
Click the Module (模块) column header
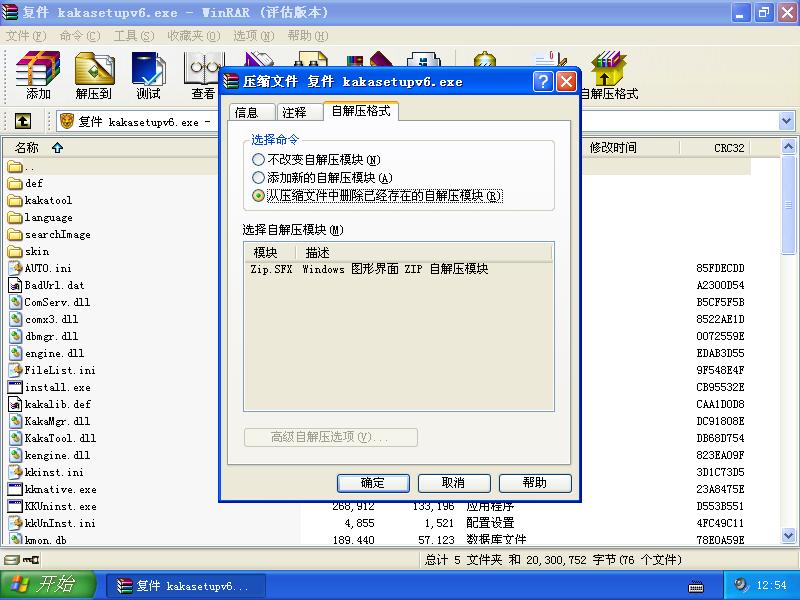coord(270,253)
